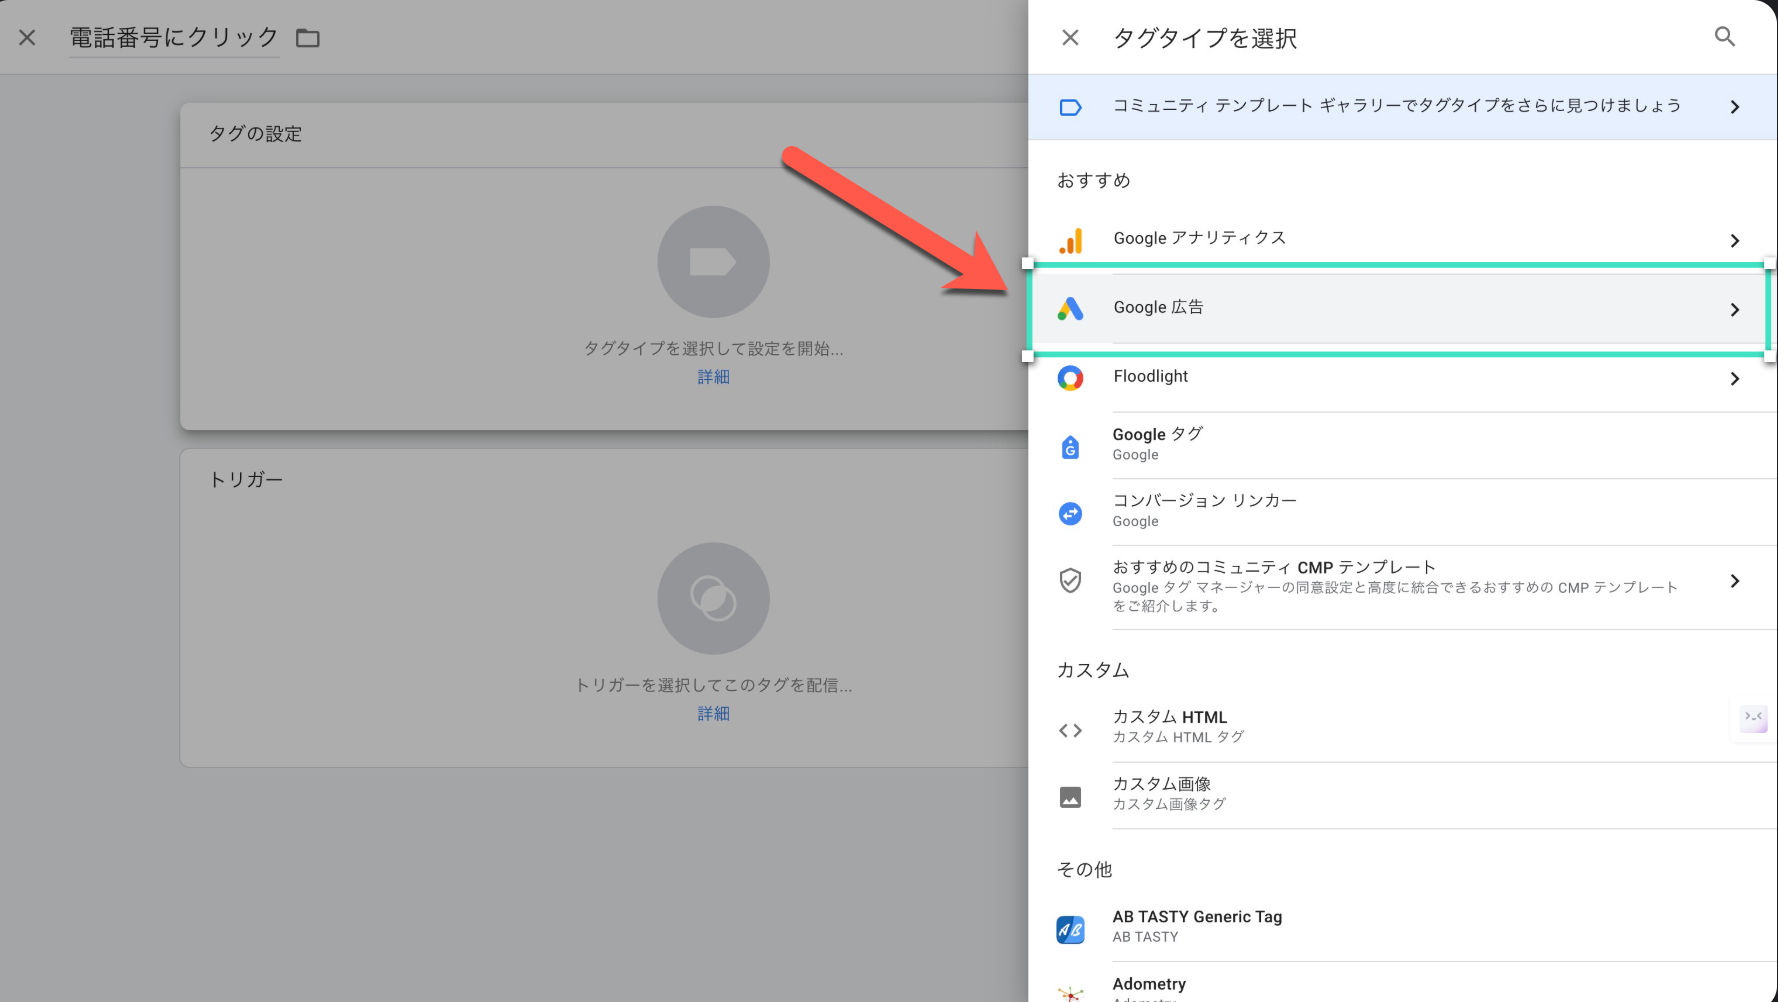Click the コミュニティ テンプレート ギャラリー banner text
Viewport: 1778px width, 1002px height.
pyautogui.click(x=1396, y=106)
